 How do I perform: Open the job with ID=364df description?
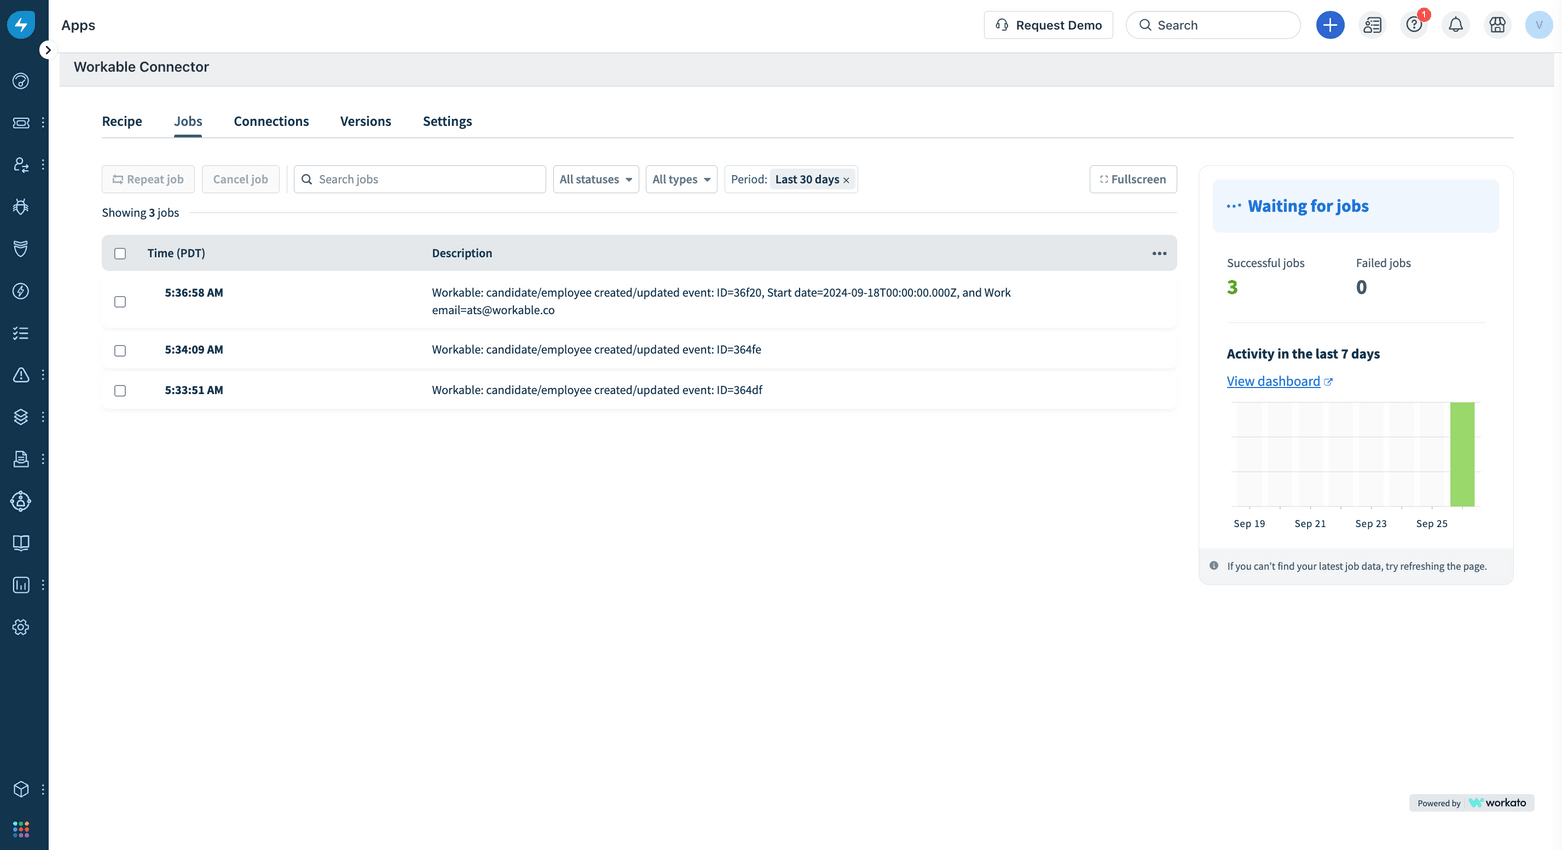tap(597, 390)
